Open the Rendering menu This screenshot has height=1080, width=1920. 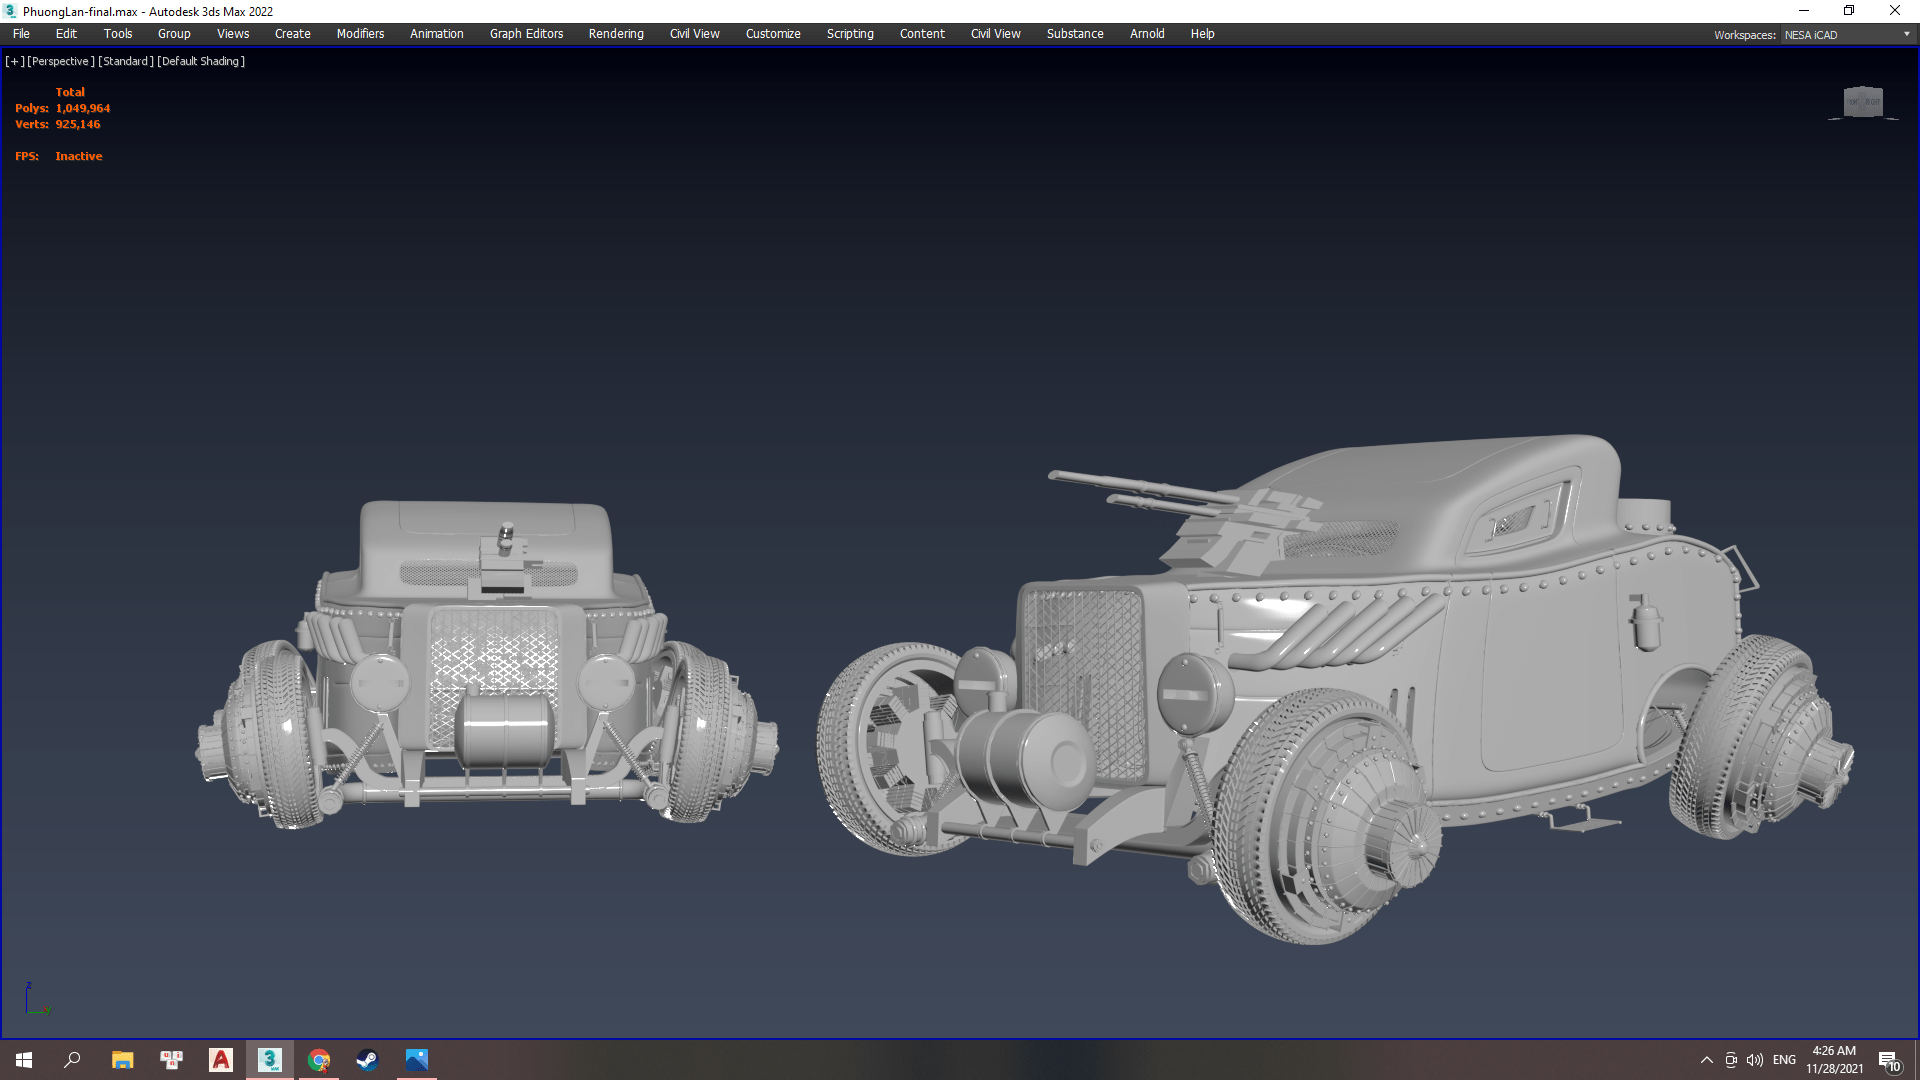pyautogui.click(x=615, y=34)
